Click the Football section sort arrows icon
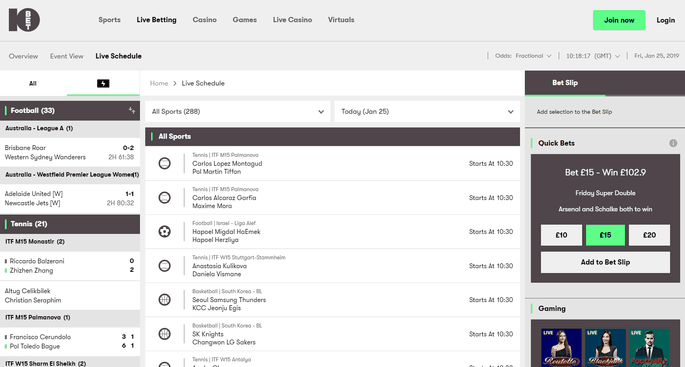 131,111
